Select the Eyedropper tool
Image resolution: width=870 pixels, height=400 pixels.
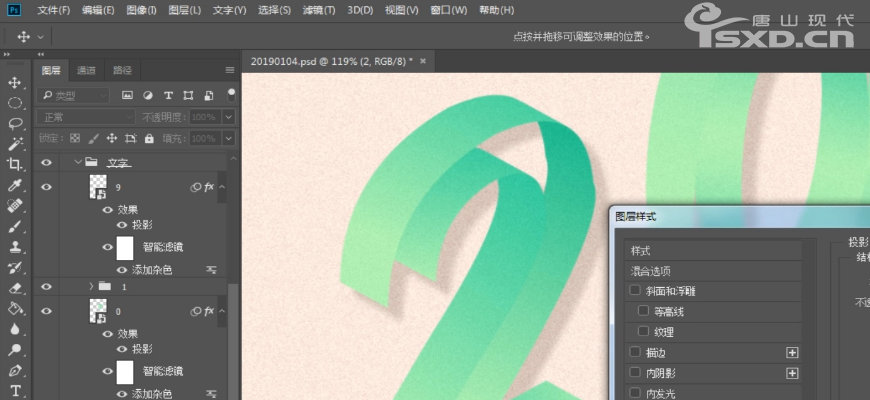tap(15, 185)
